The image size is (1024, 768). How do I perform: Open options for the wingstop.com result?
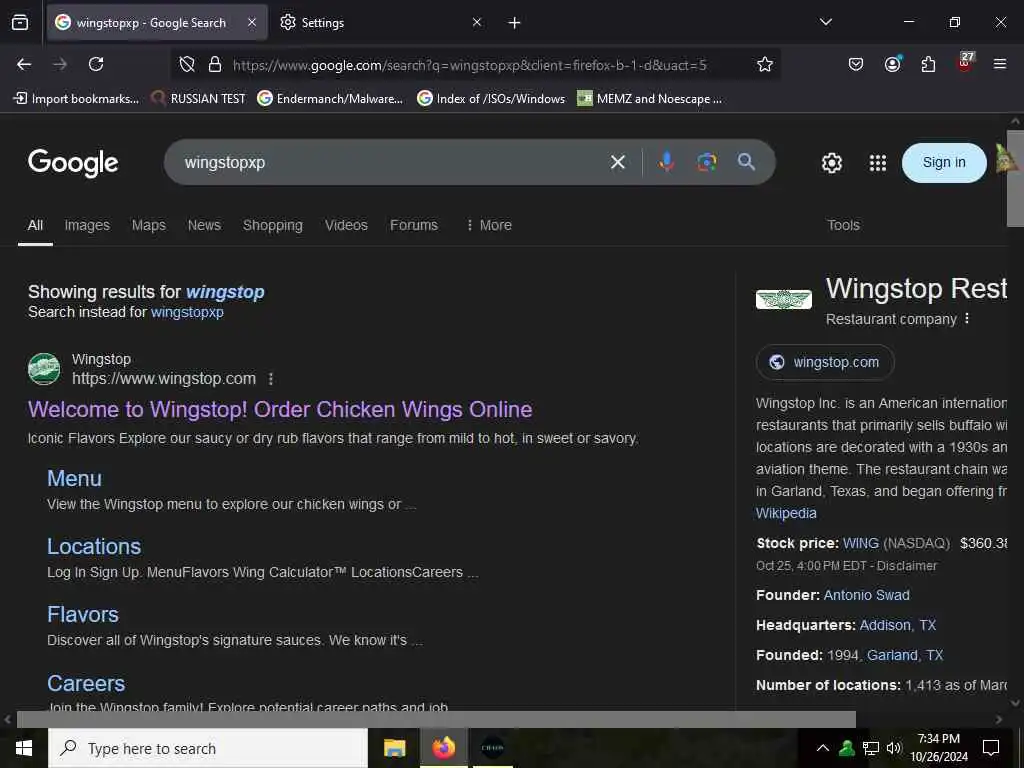pyautogui.click(x=270, y=379)
